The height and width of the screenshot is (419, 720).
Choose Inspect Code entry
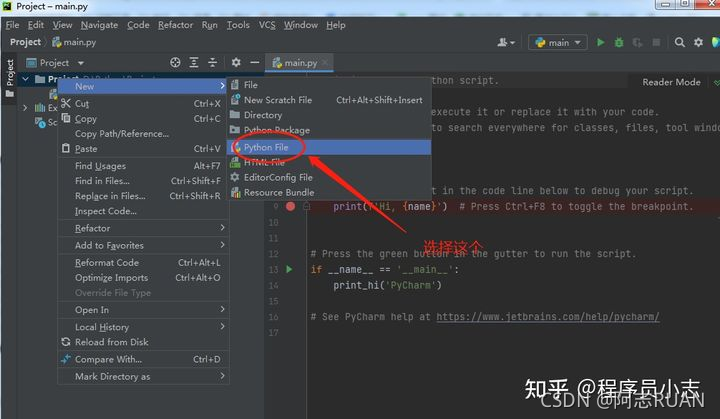click(x=142, y=211)
